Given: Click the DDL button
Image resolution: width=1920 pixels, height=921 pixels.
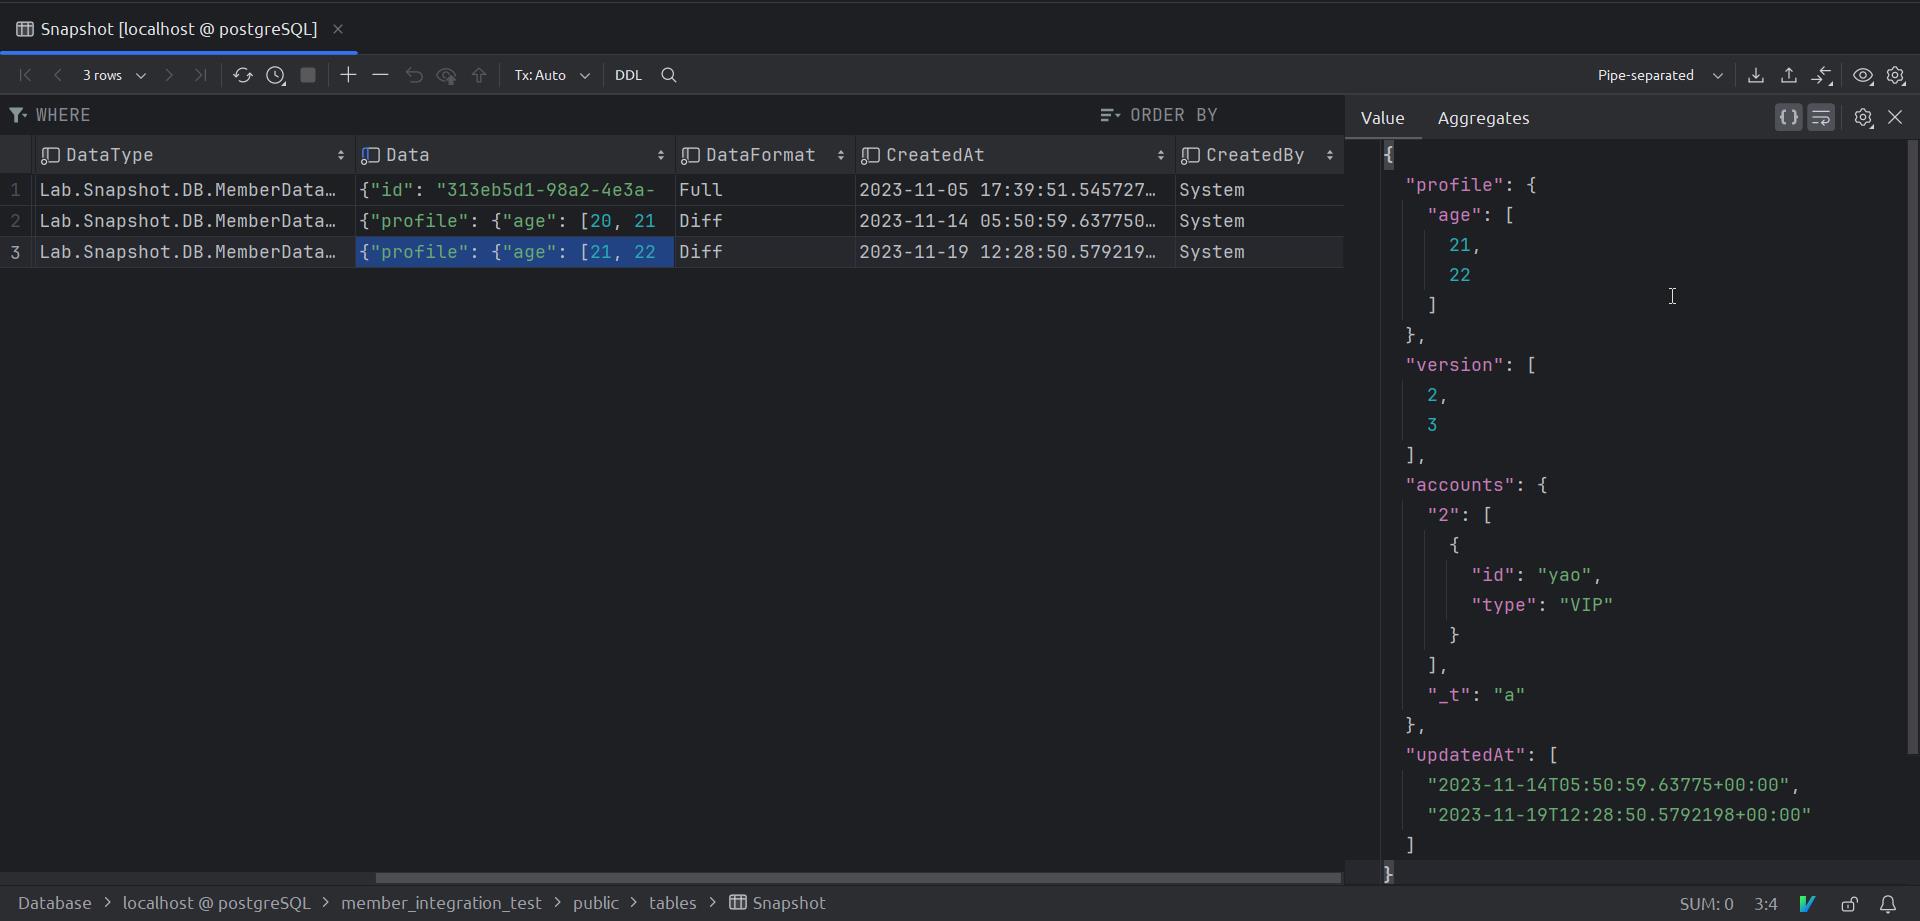Looking at the screenshot, I should point(628,75).
